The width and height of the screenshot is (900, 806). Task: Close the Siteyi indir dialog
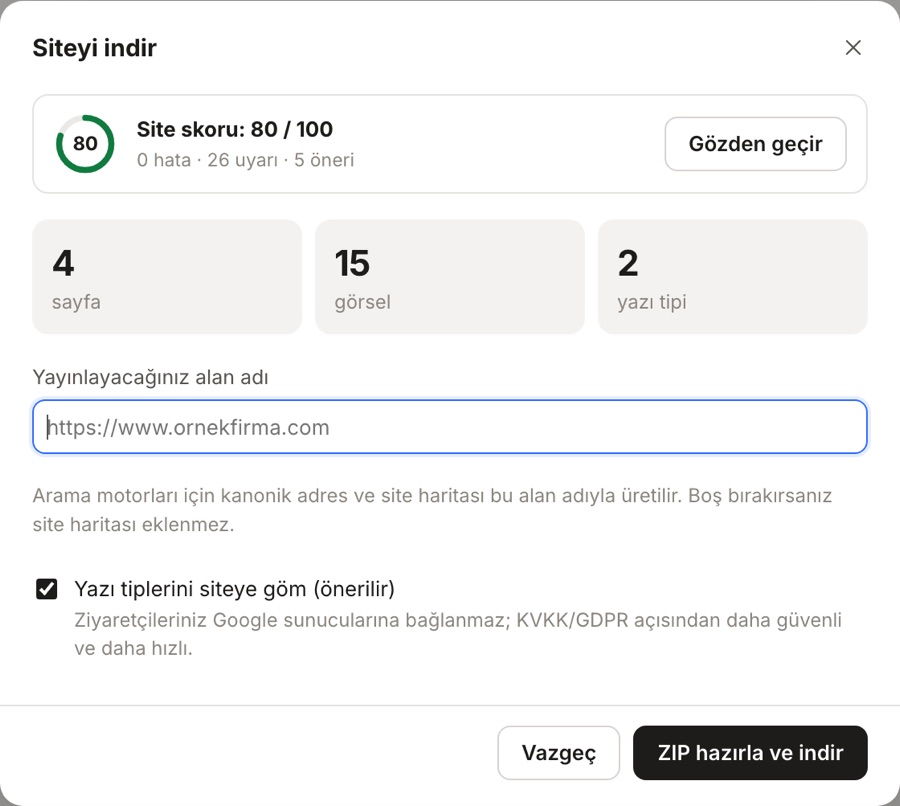click(x=853, y=48)
